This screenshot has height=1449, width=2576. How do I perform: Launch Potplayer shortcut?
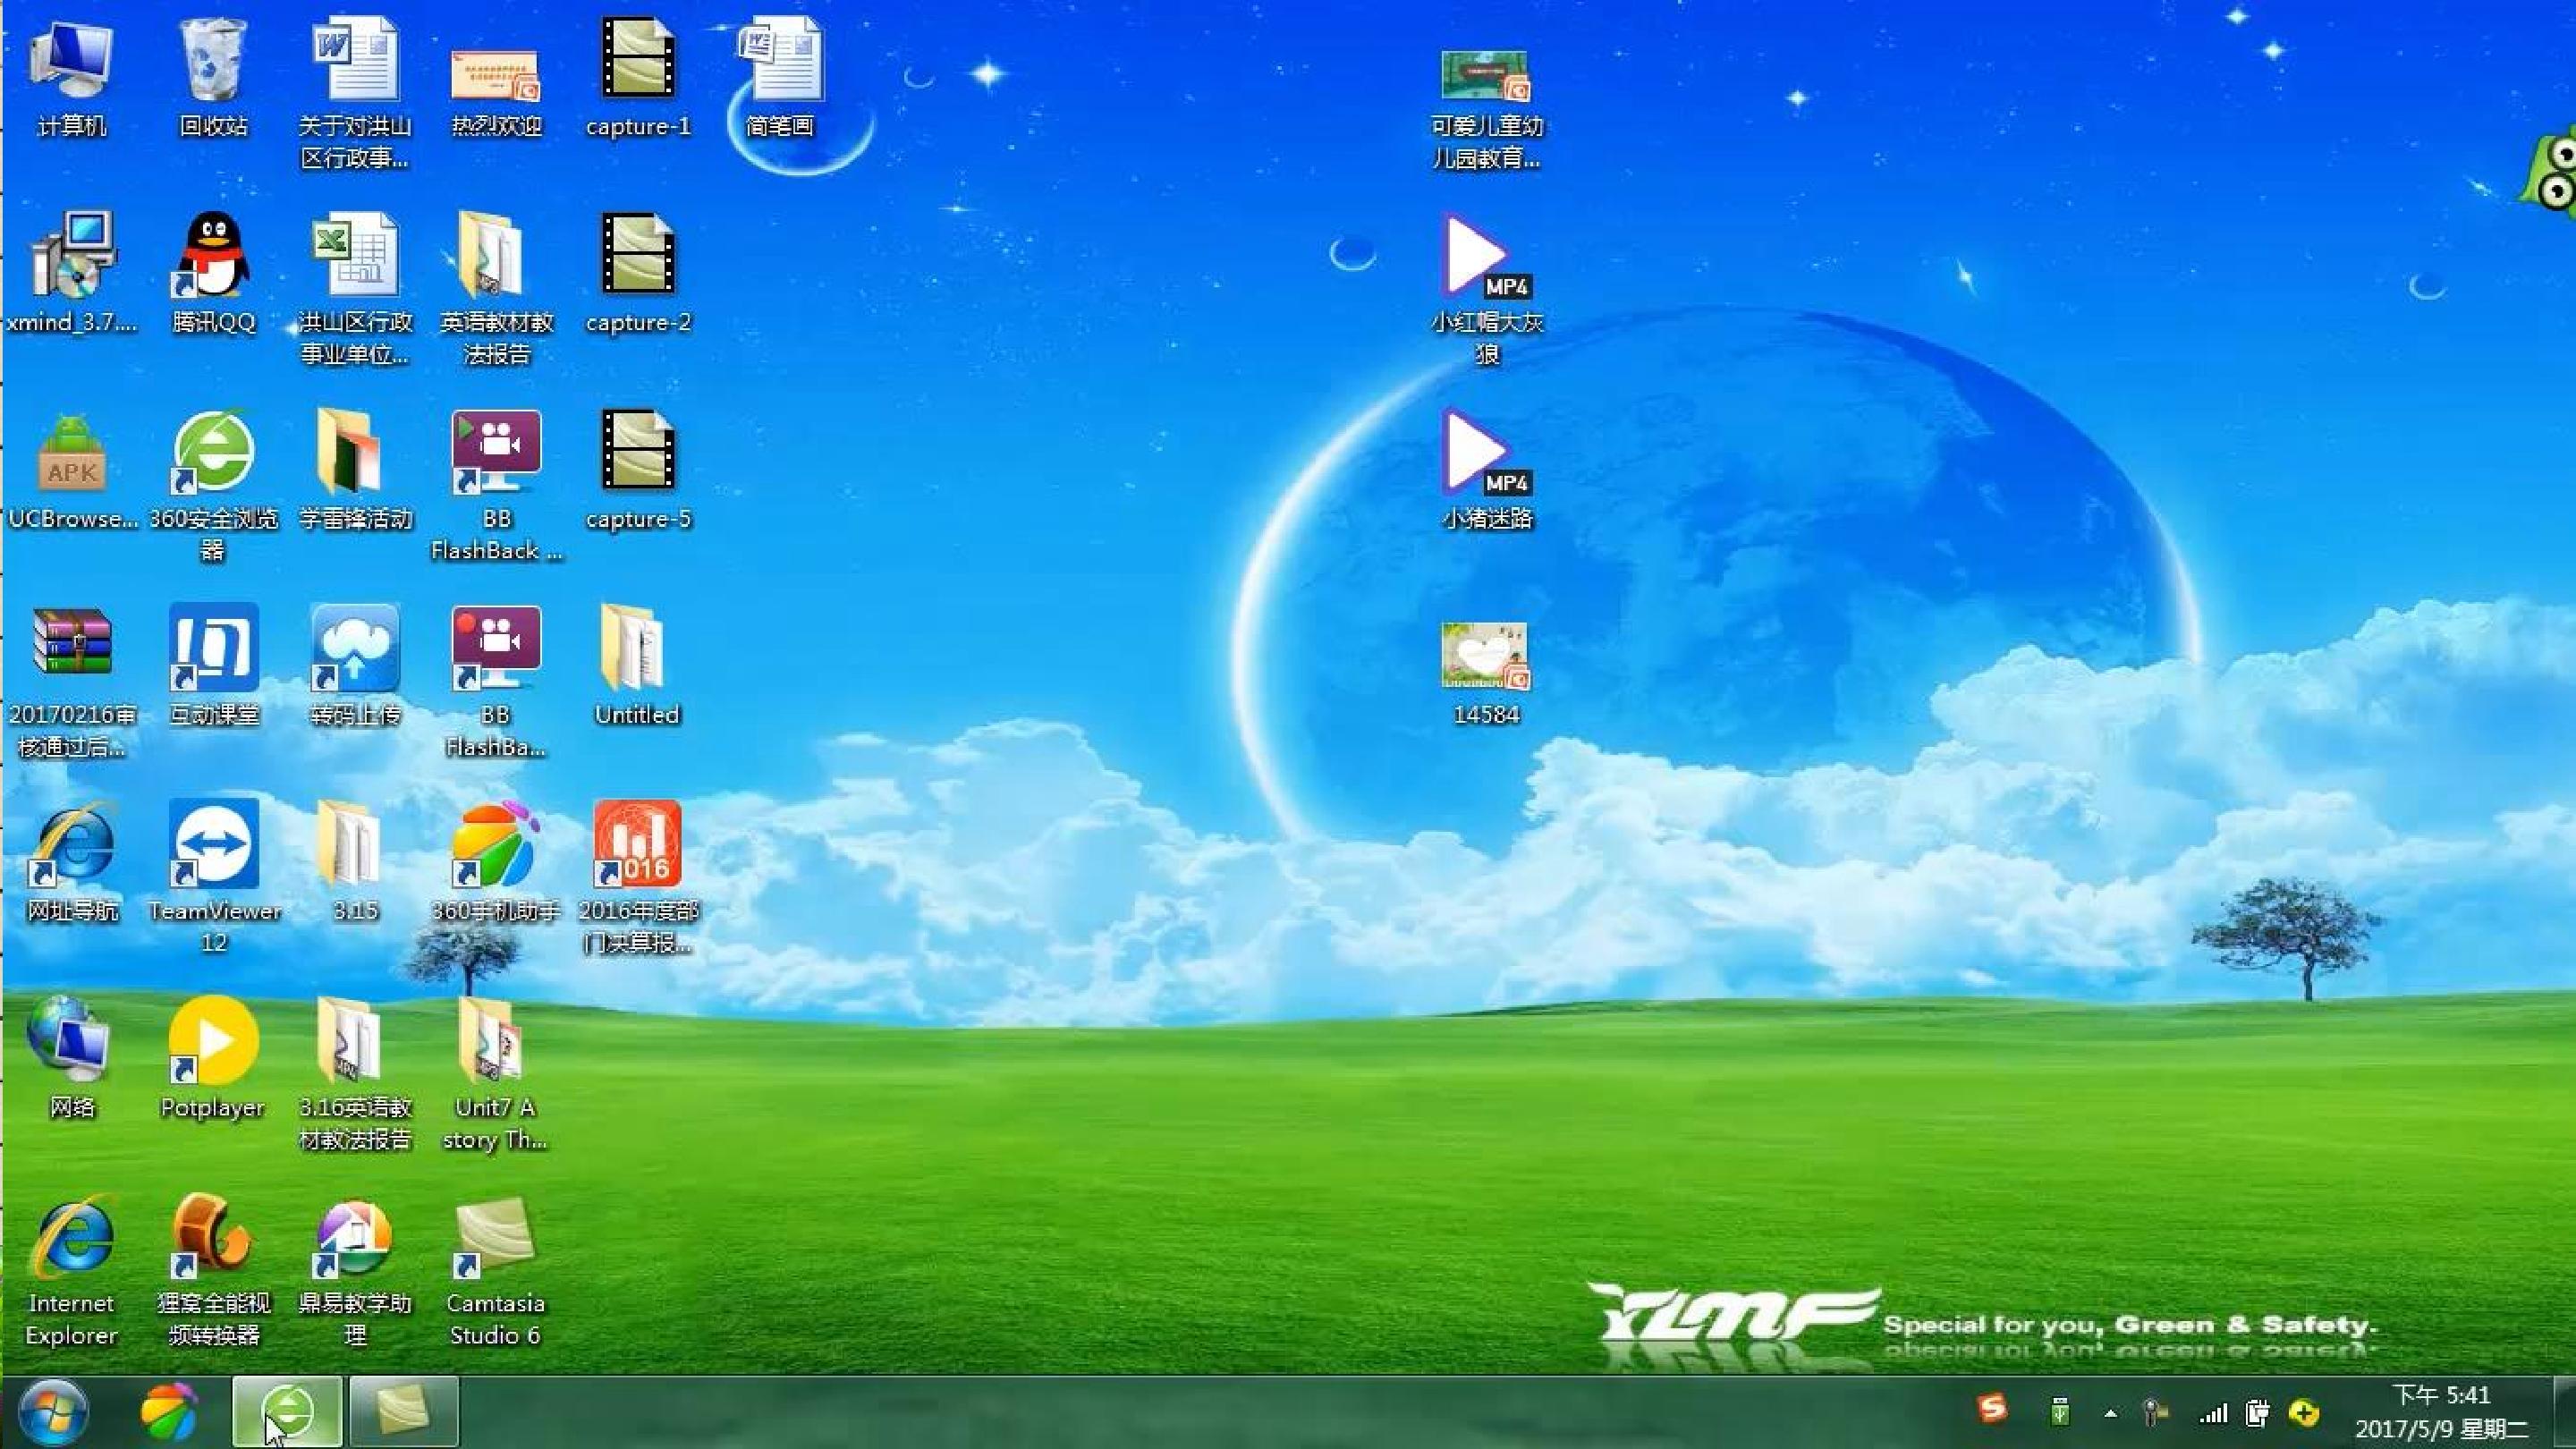(x=213, y=1058)
